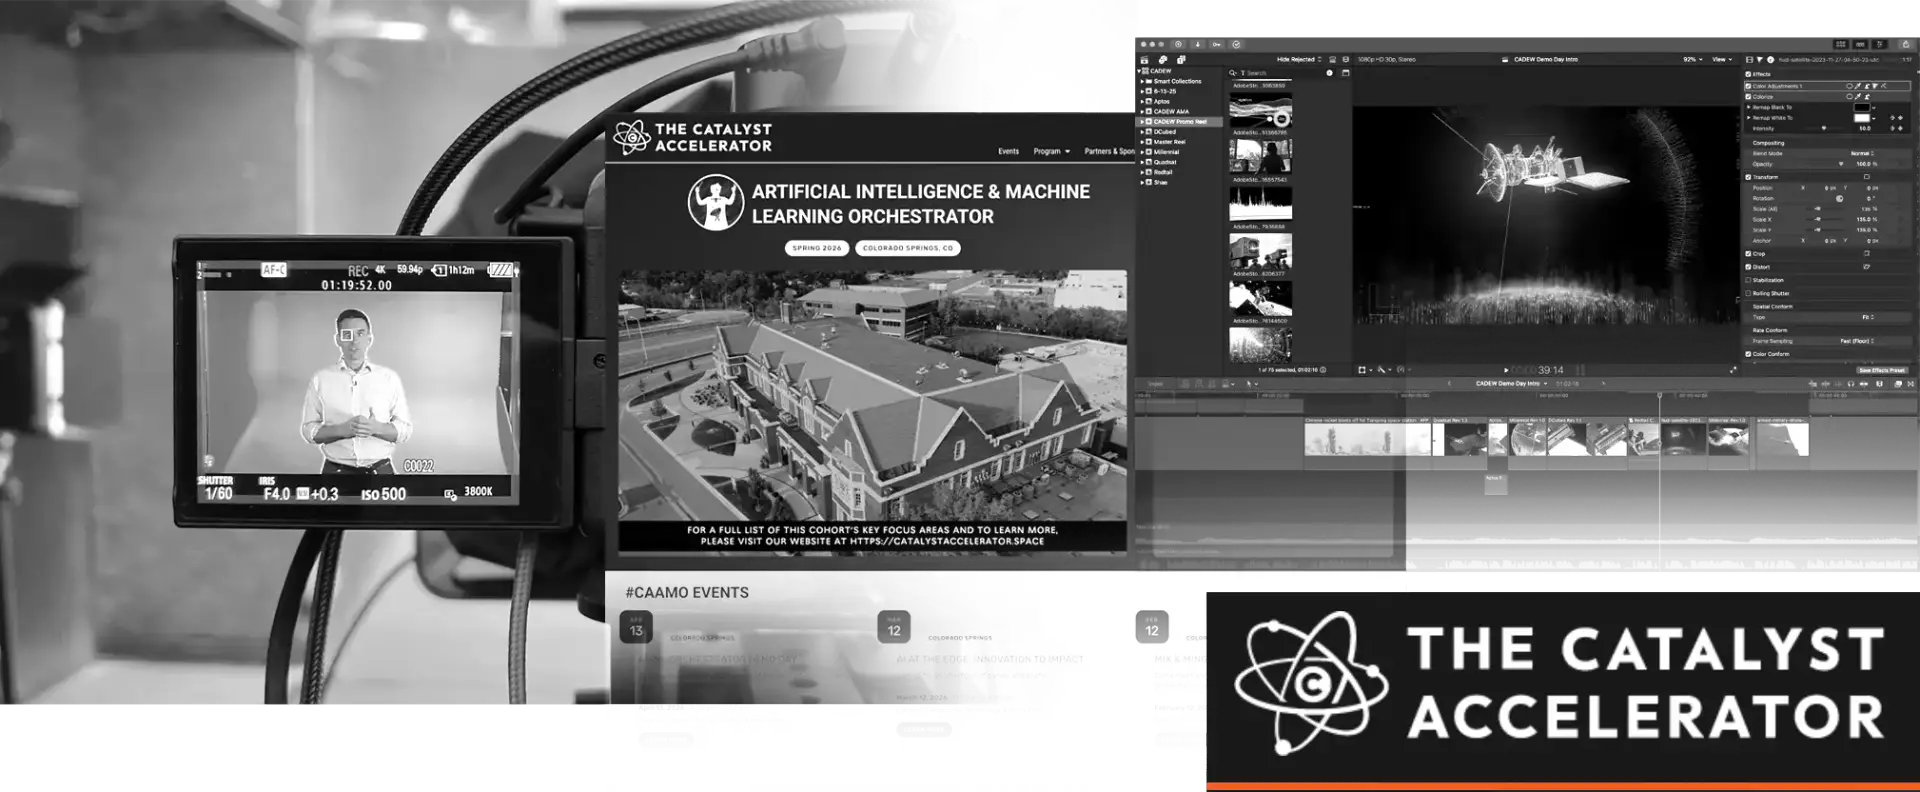Show the Photos and Audio sidebar icon
Viewport: 1920px width, 792px height.
pyautogui.click(x=1163, y=60)
